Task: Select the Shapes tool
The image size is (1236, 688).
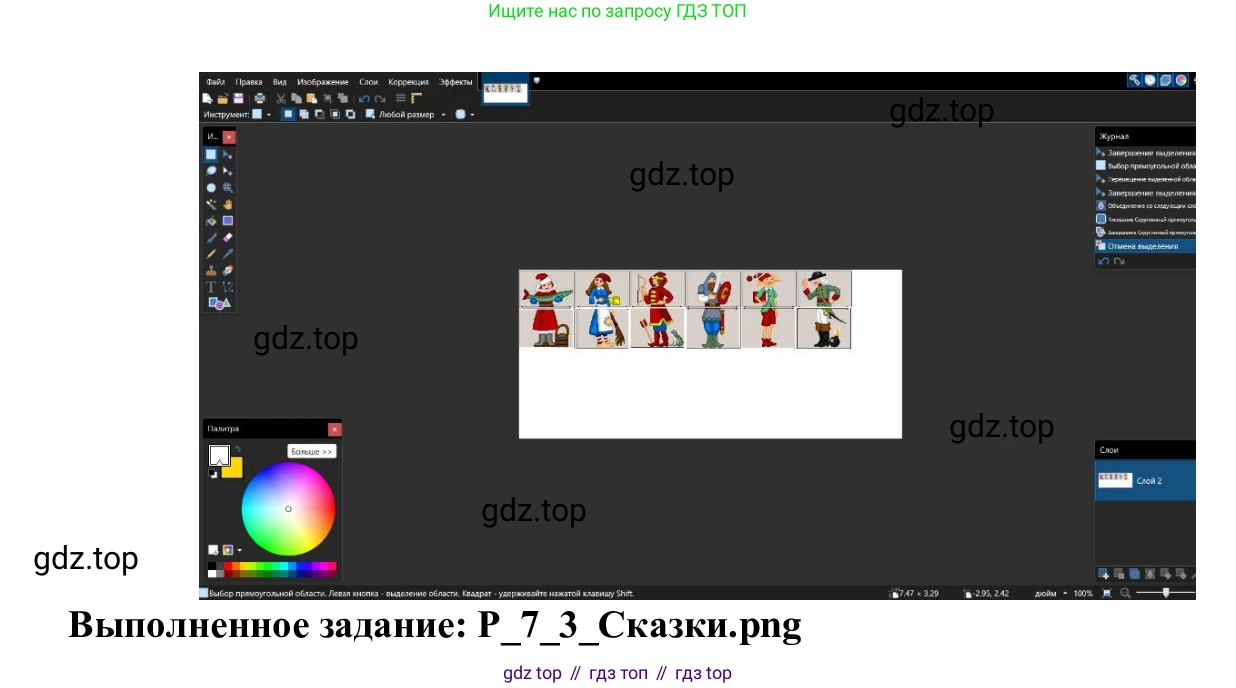Action: [219, 303]
